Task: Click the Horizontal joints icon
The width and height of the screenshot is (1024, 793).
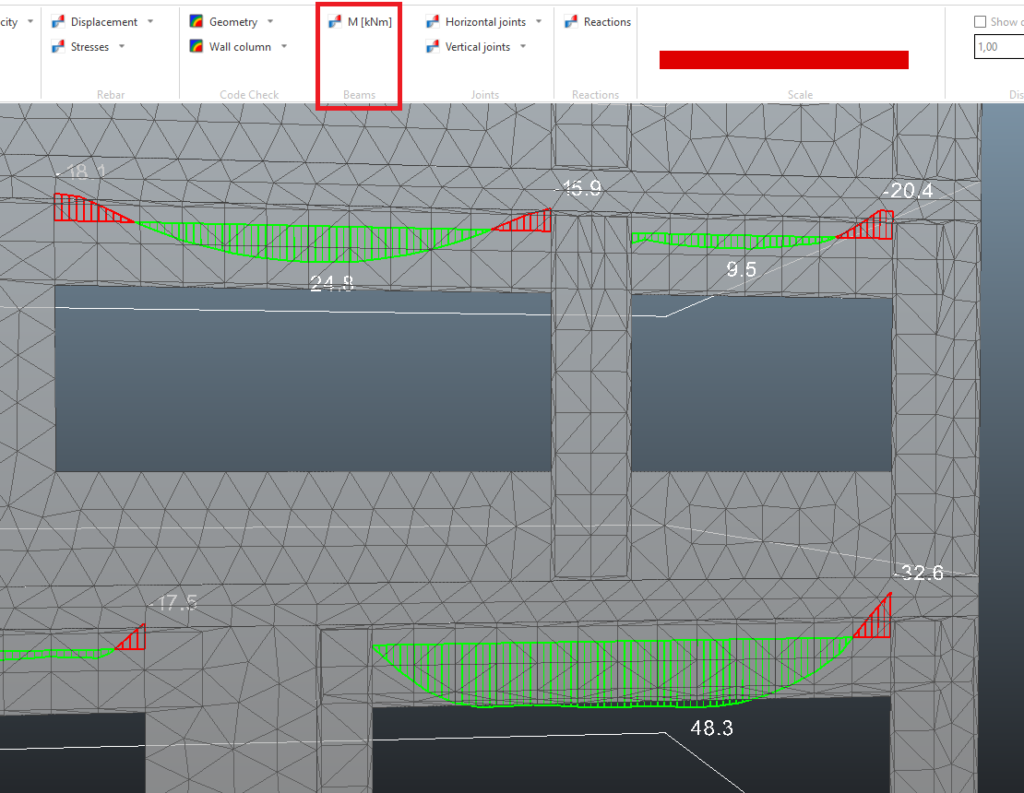Action: pyautogui.click(x=433, y=22)
